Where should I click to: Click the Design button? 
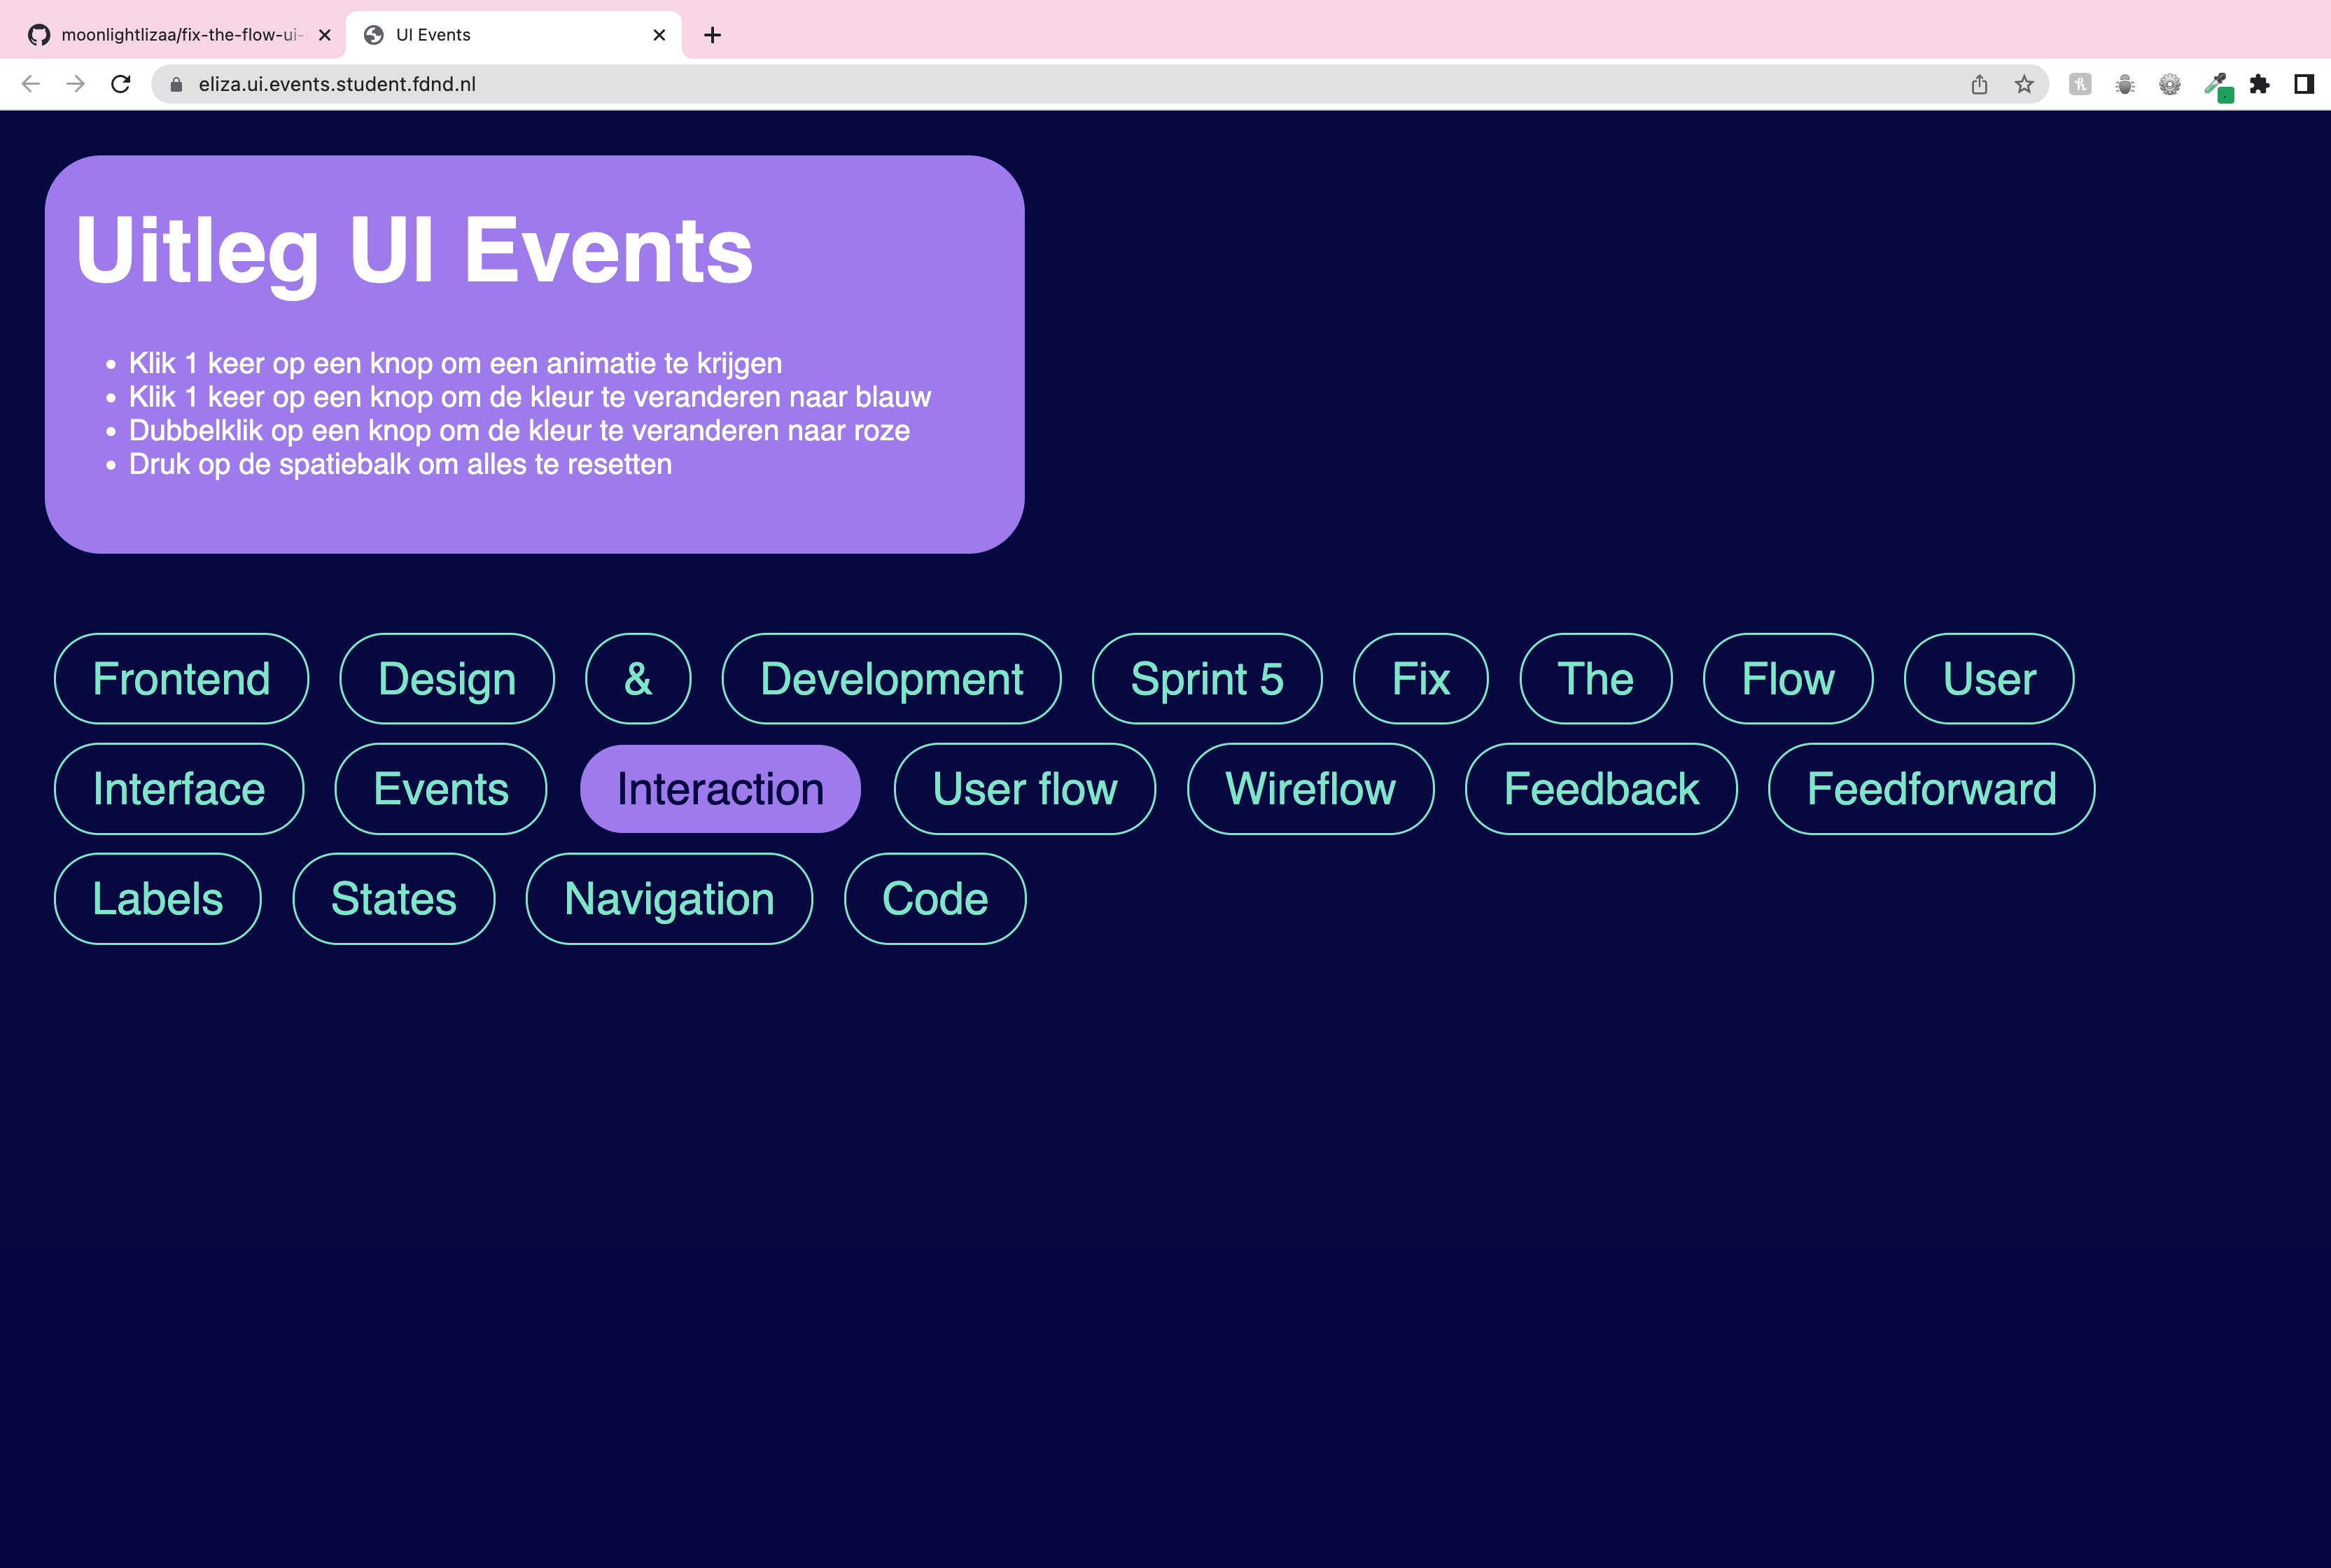pyautogui.click(x=447, y=679)
